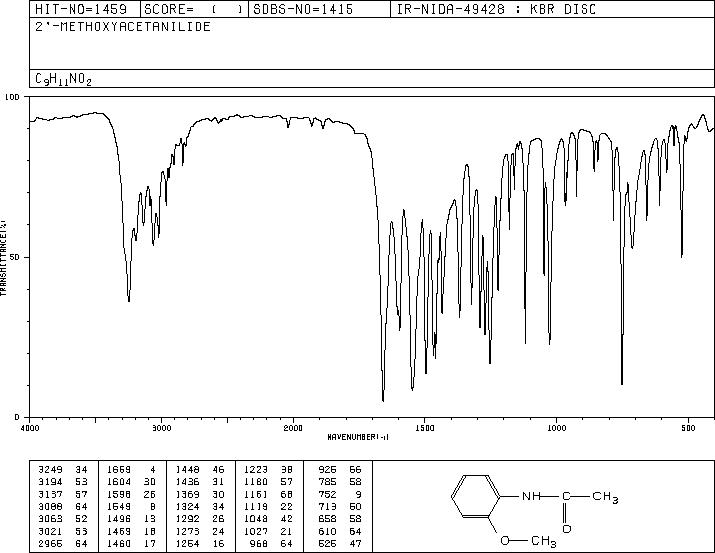The image size is (715, 553).
Task: Click the 2000 tick label on the x-axis
Action: pos(293,428)
